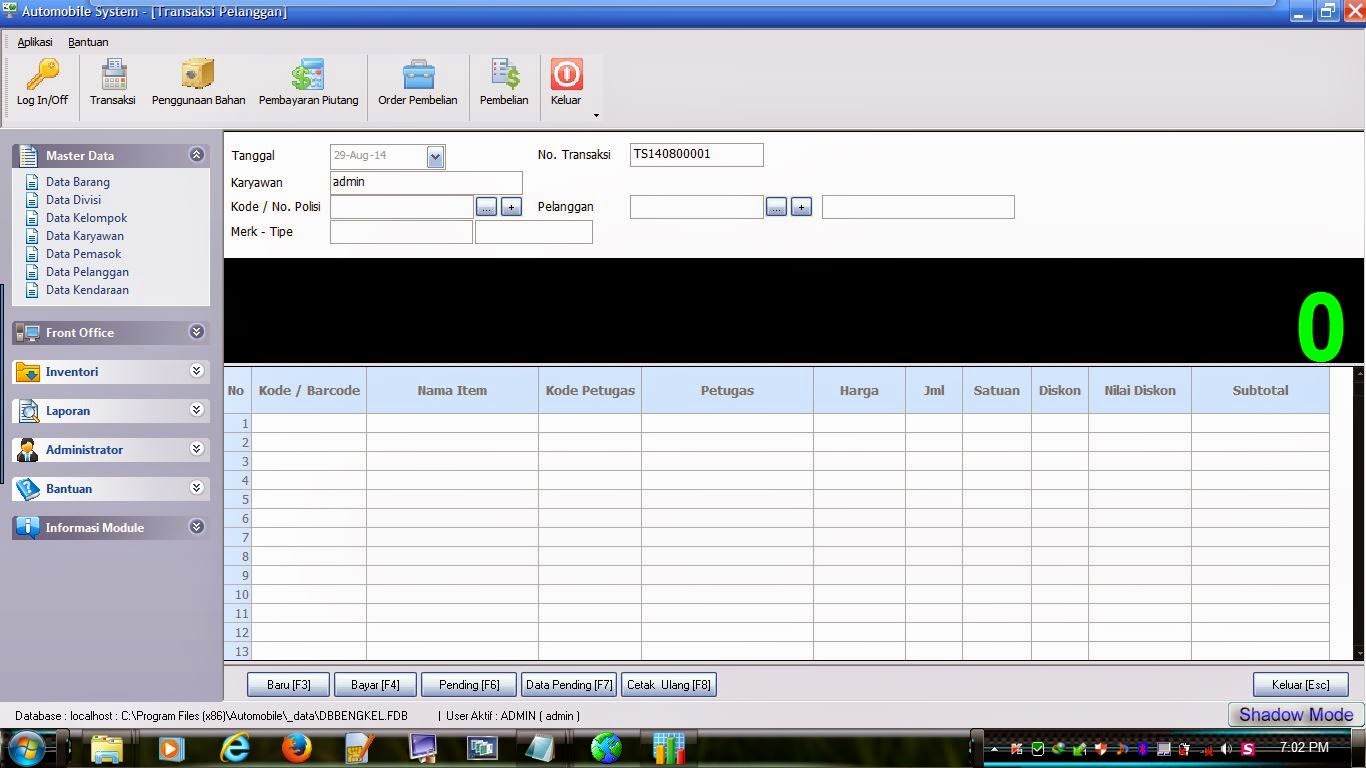The width and height of the screenshot is (1366, 768).
Task: Click the Keluar [Esc] button
Action: (x=1301, y=685)
